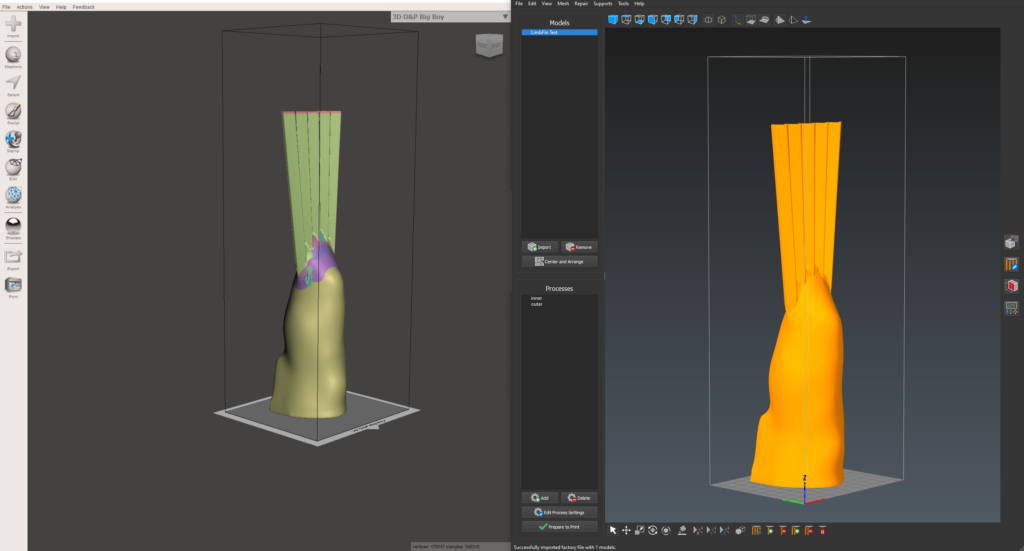Open the Actions menu in Meshmixer
Image resolution: width=1024 pixels, height=551 pixels.
pyautogui.click(x=25, y=7)
